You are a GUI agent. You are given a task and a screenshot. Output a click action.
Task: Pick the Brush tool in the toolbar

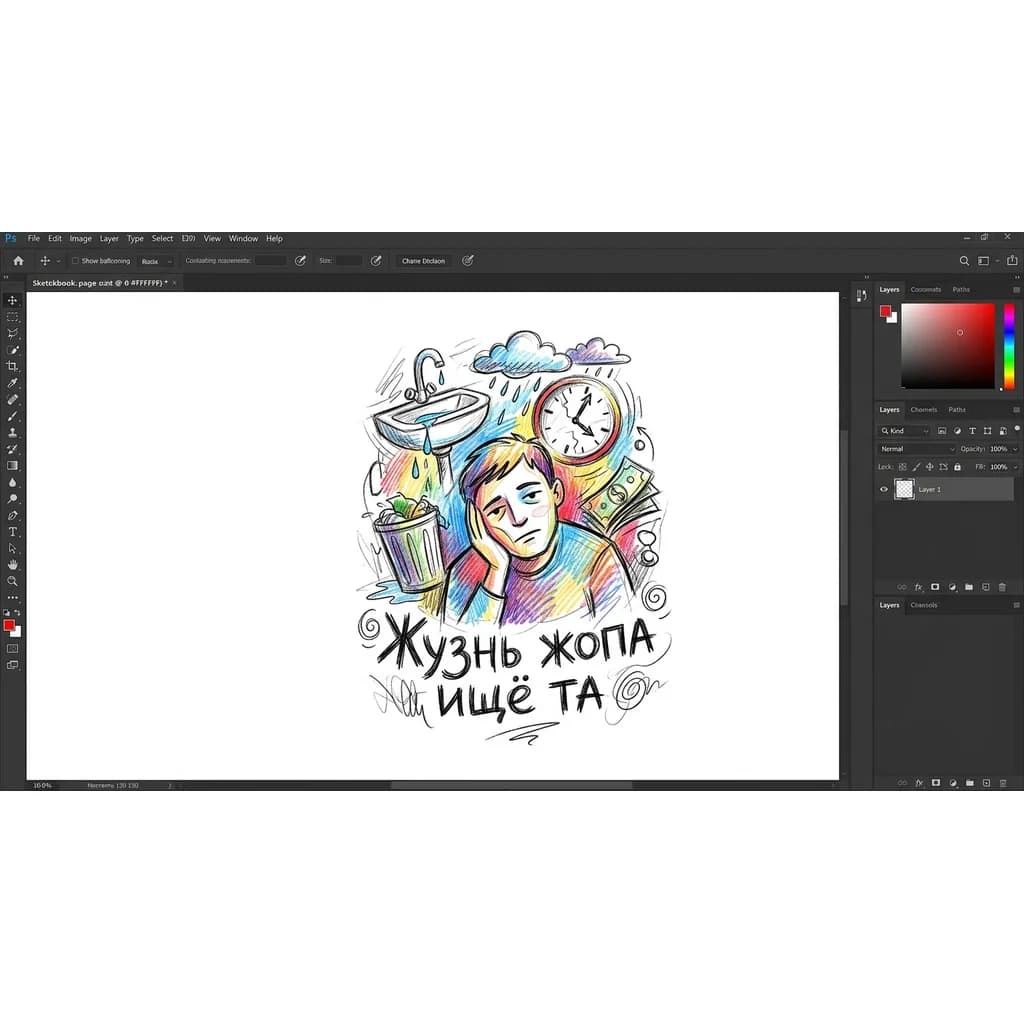(13, 416)
